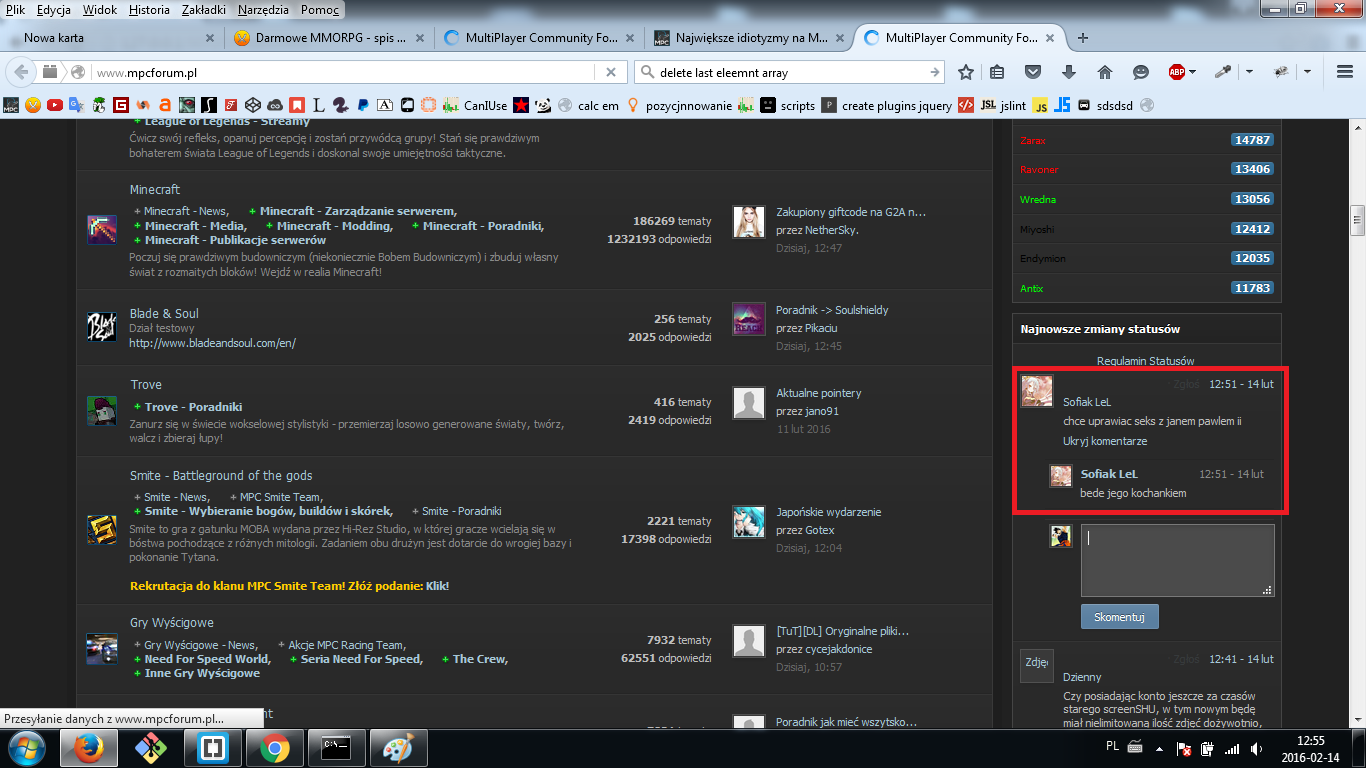Click Ukryj komentarze to hide comments
This screenshot has height=768, width=1366.
point(1105,441)
